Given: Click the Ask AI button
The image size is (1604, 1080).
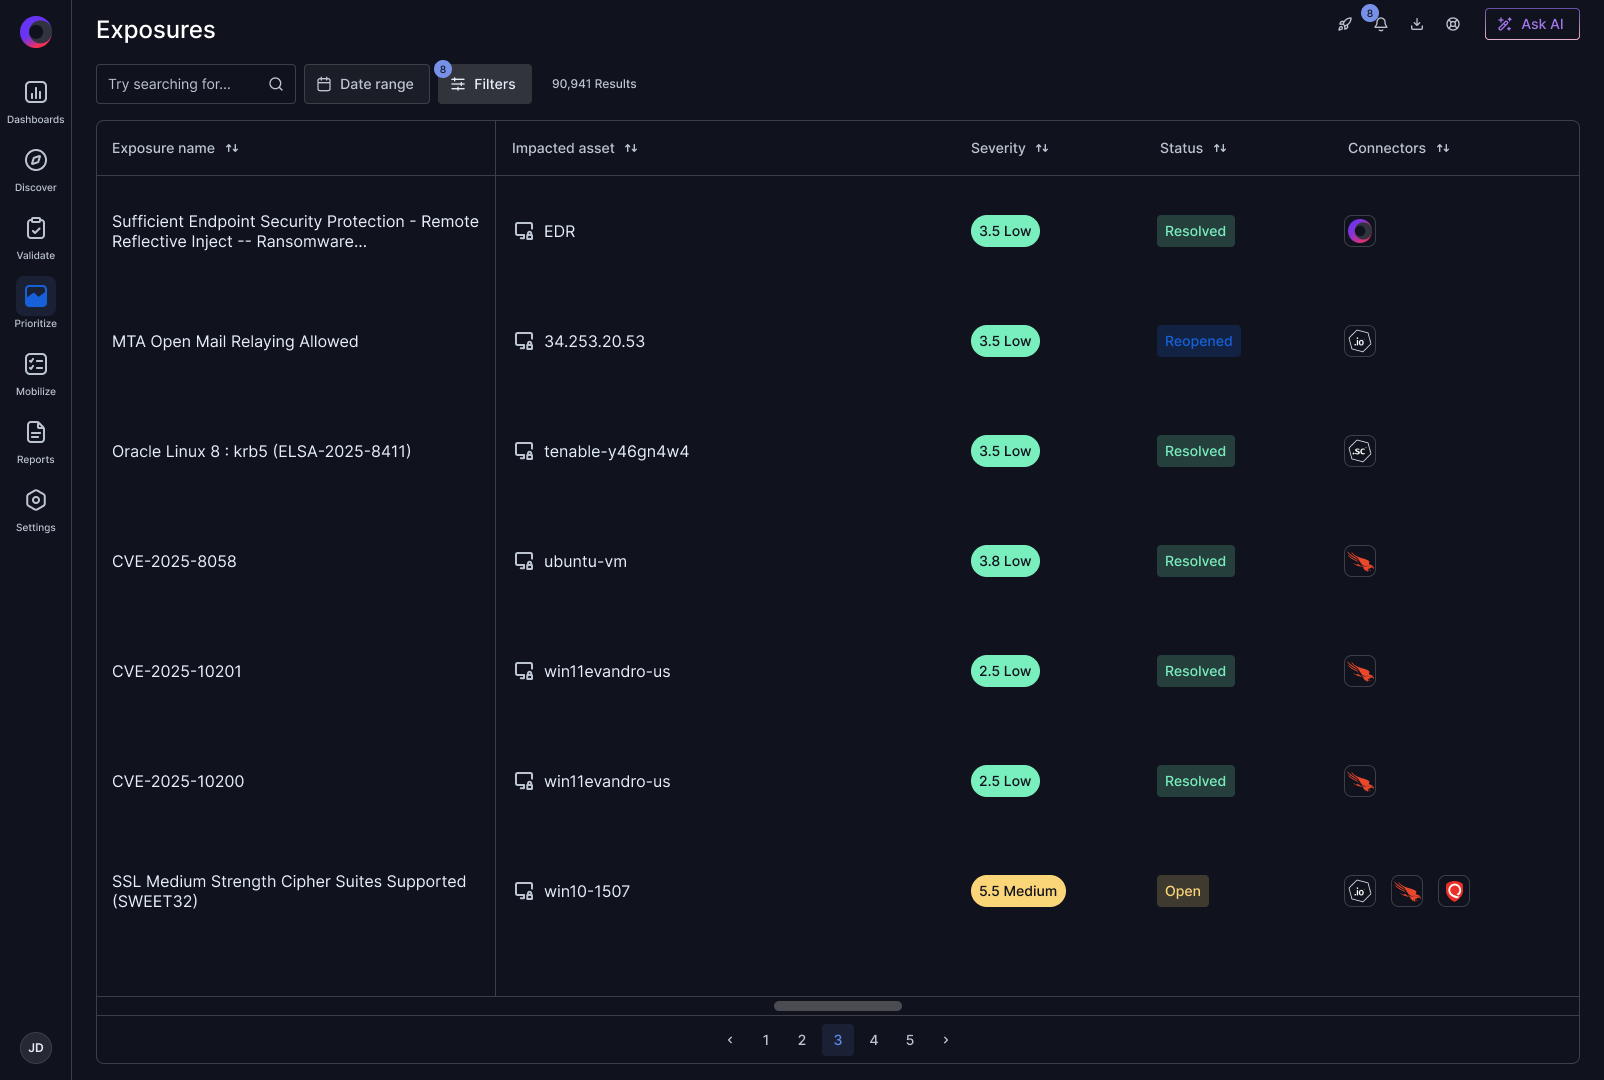Looking at the screenshot, I should tap(1531, 24).
